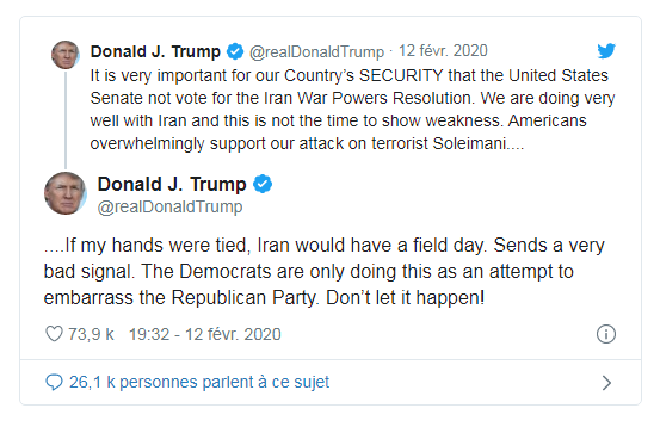The height and width of the screenshot is (433, 660).
Task: Open the "19:32 - 12 févr. 2020" timestamp
Action: 203,333
